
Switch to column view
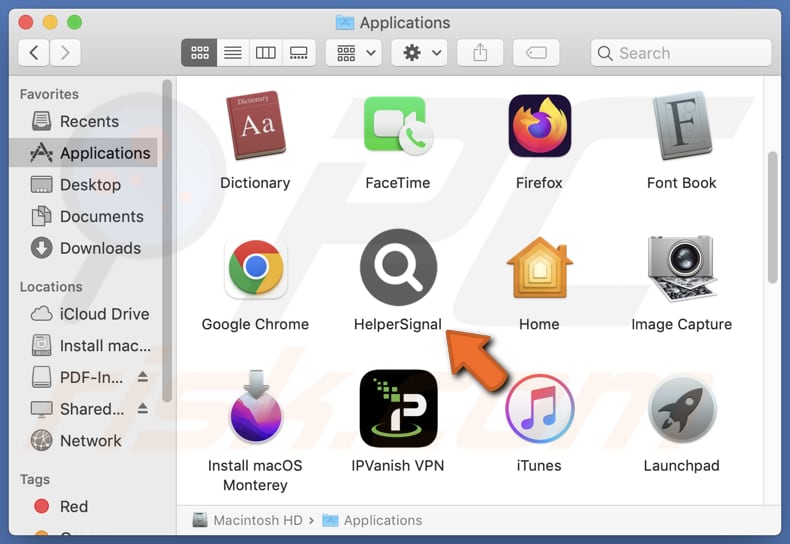point(266,52)
